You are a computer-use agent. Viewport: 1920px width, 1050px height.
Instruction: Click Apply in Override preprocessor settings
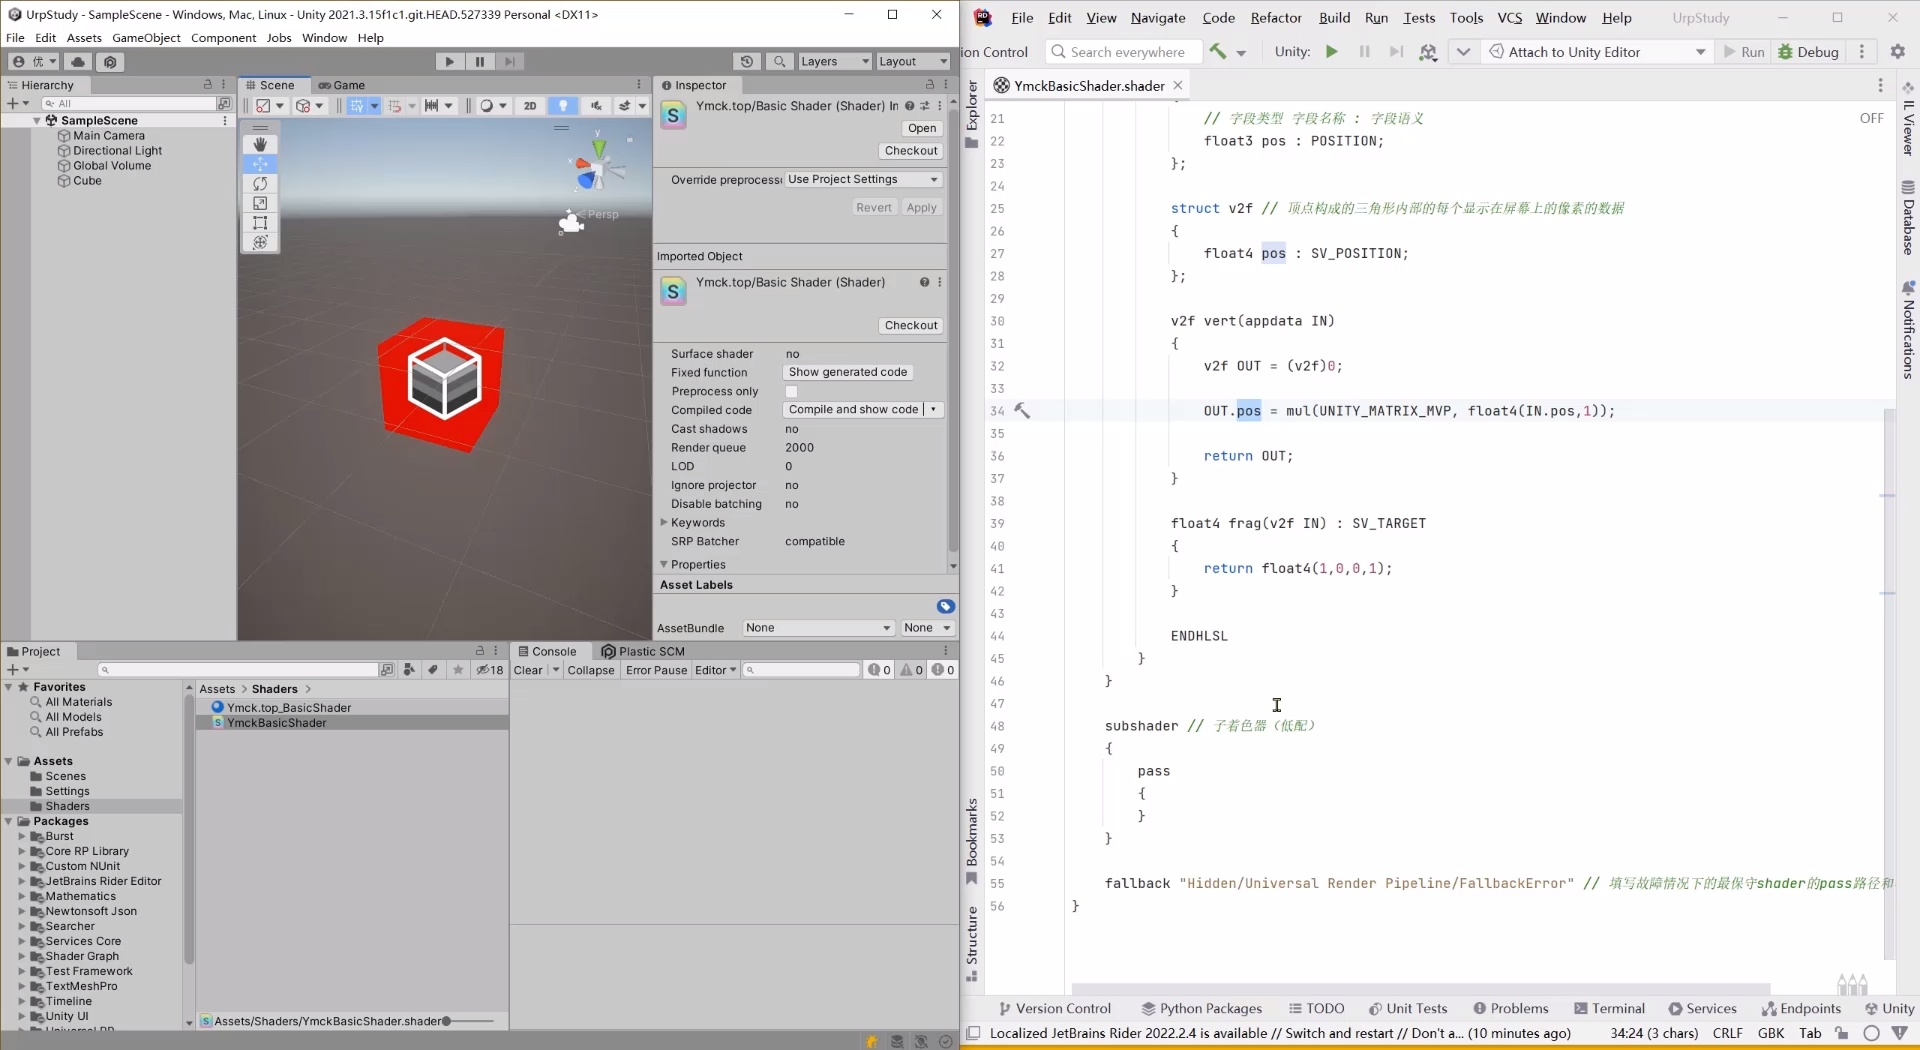tap(920, 207)
